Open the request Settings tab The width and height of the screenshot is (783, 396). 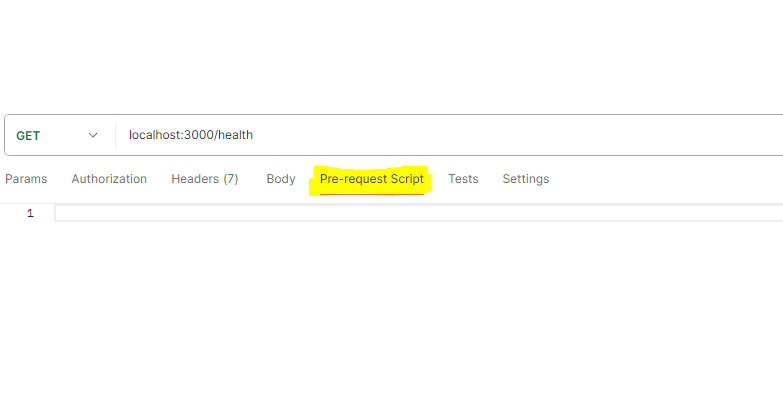click(x=525, y=179)
